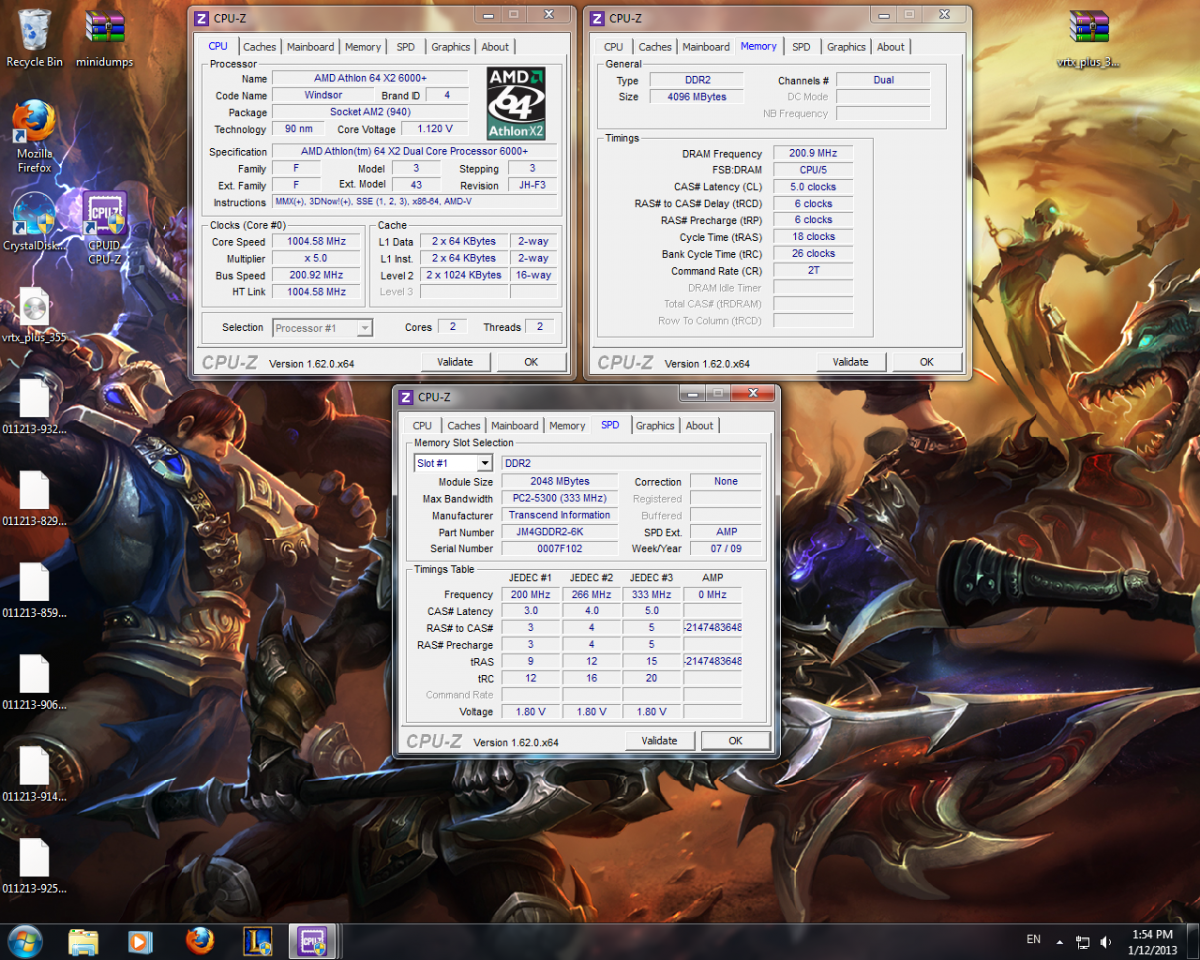Click the Transcend Information manufacturer field
The height and width of the screenshot is (960, 1200).
point(559,515)
